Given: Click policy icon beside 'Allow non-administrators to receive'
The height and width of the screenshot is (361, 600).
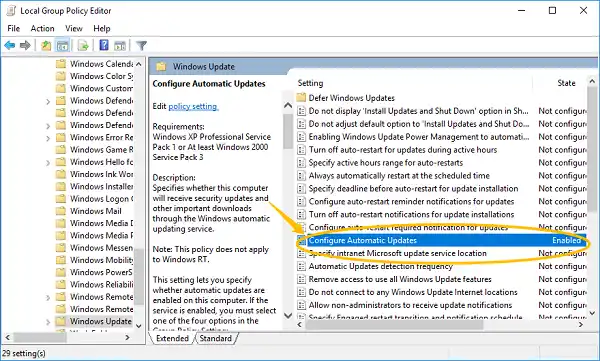Looking at the screenshot, I should coord(302,305).
